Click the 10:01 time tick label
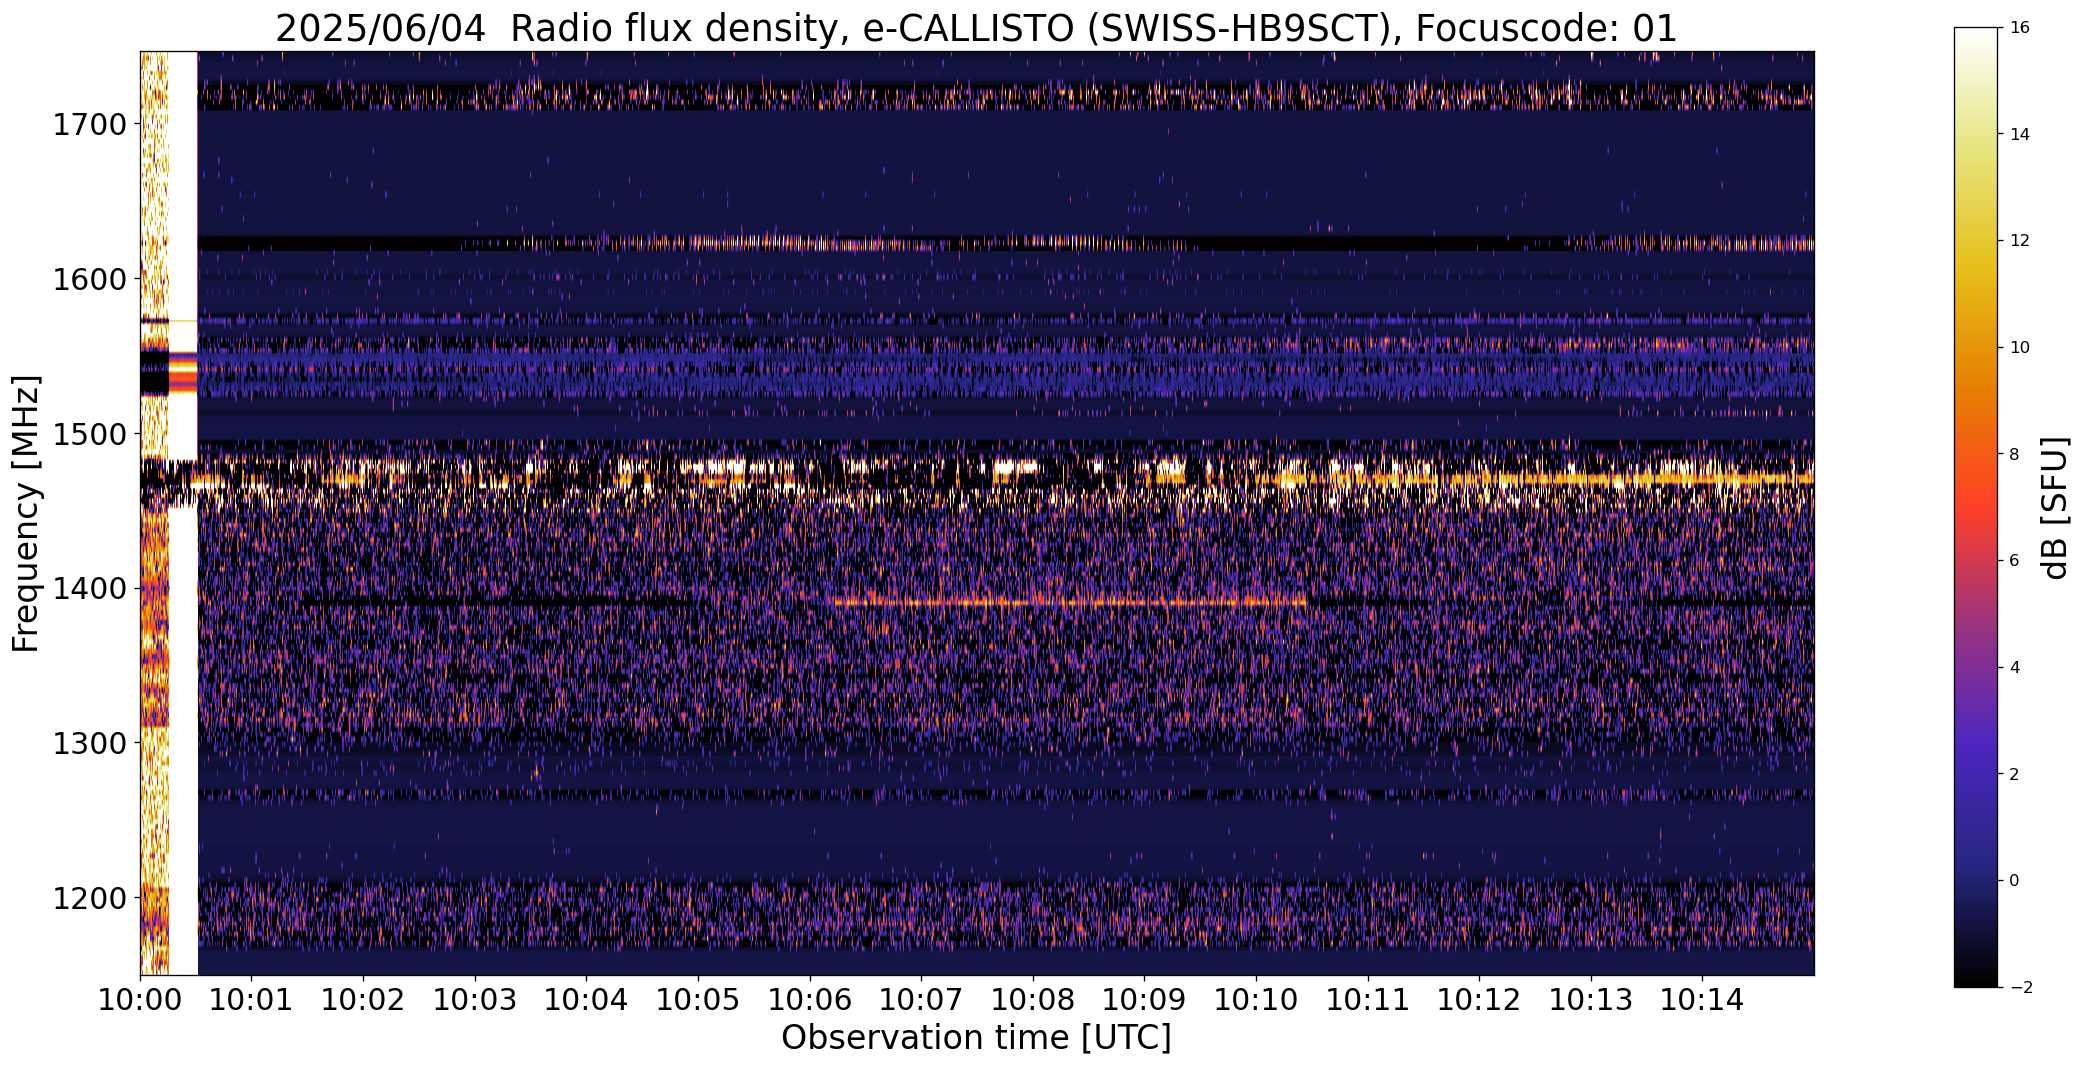This screenshot has width=2085, height=1067. pyautogui.click(x=252, y=1000)
